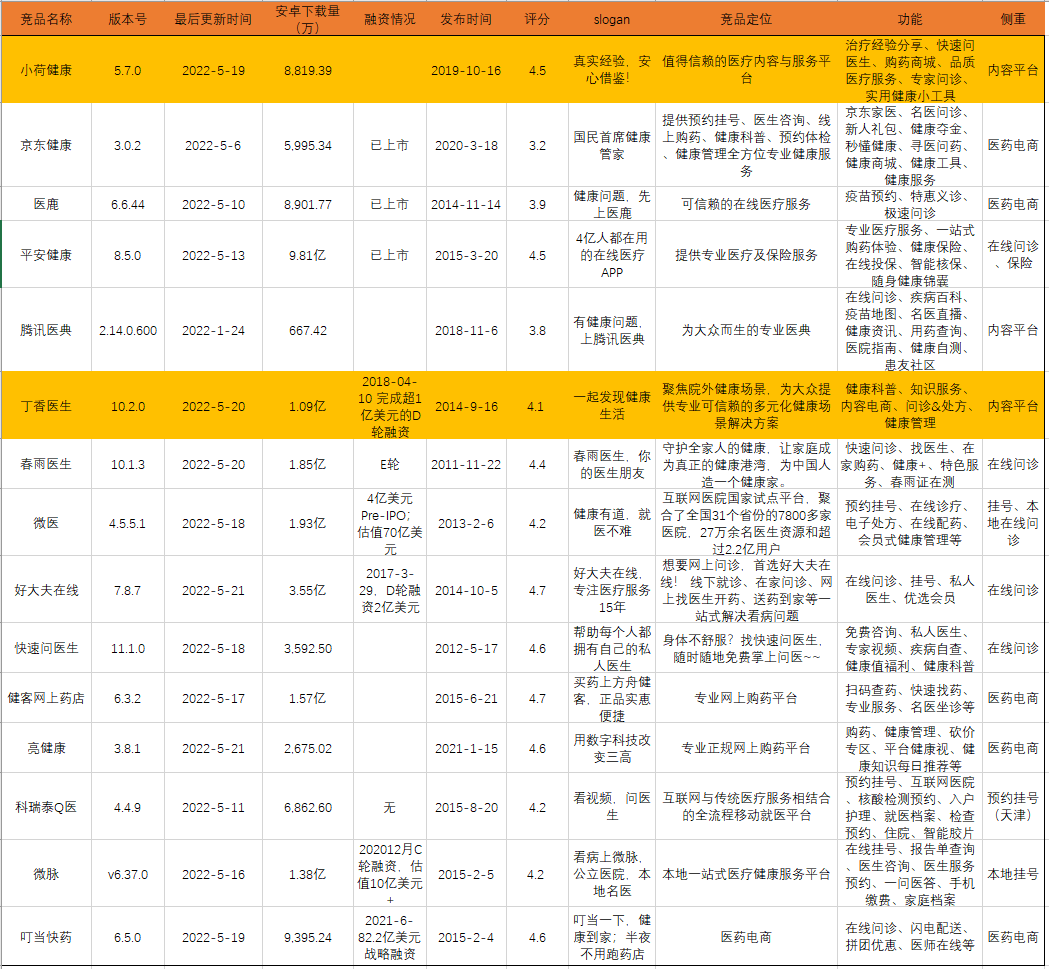The height and width of the screenshot is (969, 1049).
Task: Select the 丁香医生 name cell
Action: click(46, 407)
